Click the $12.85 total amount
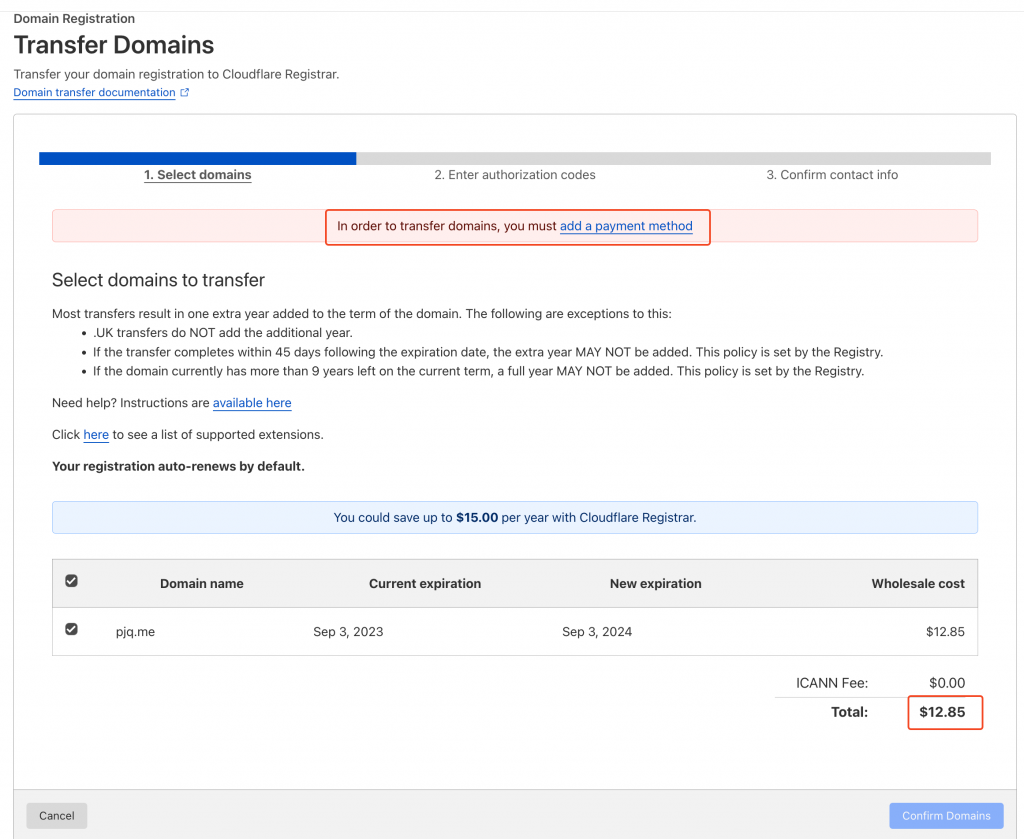This screenshot has height=839, width=1024. [942, 713]
